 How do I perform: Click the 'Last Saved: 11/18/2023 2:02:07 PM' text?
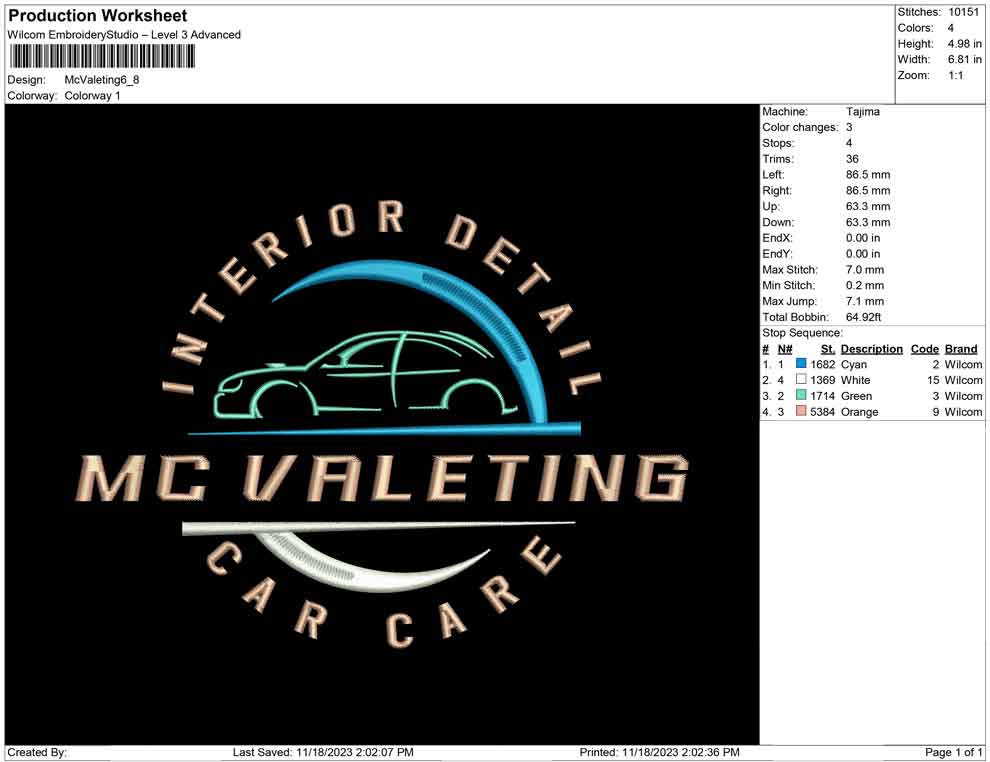coord(323,752)
